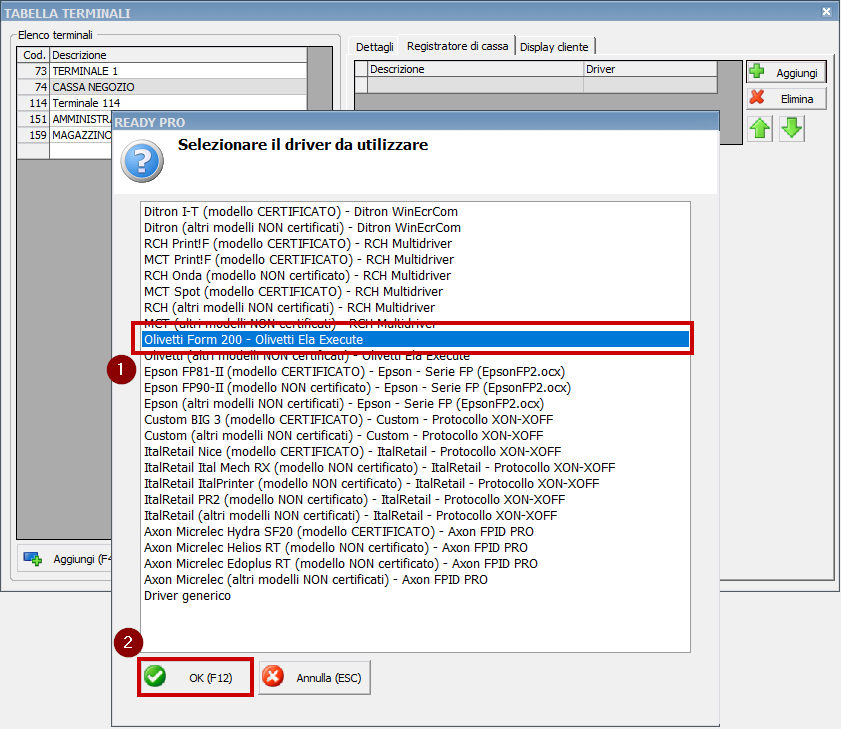Click the Cod. column header
Screen dimensions: 841x729
(x=34, y=55)
